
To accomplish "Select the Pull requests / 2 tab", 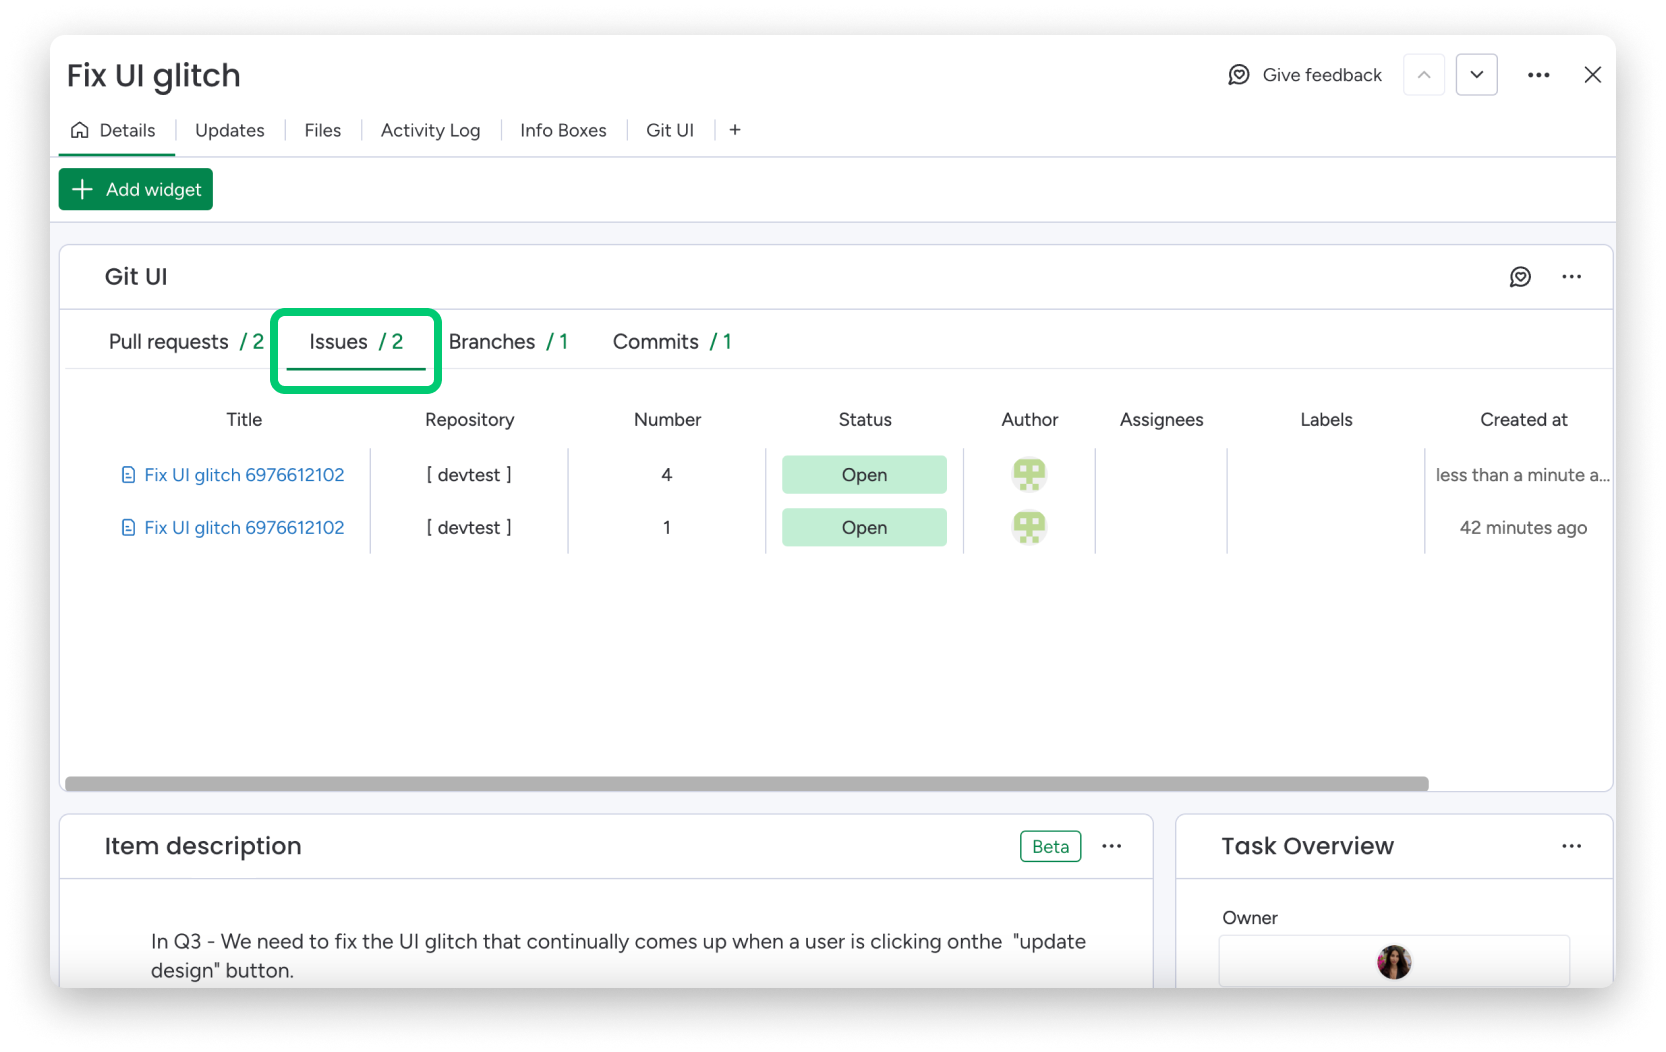I will click(186, 342).
